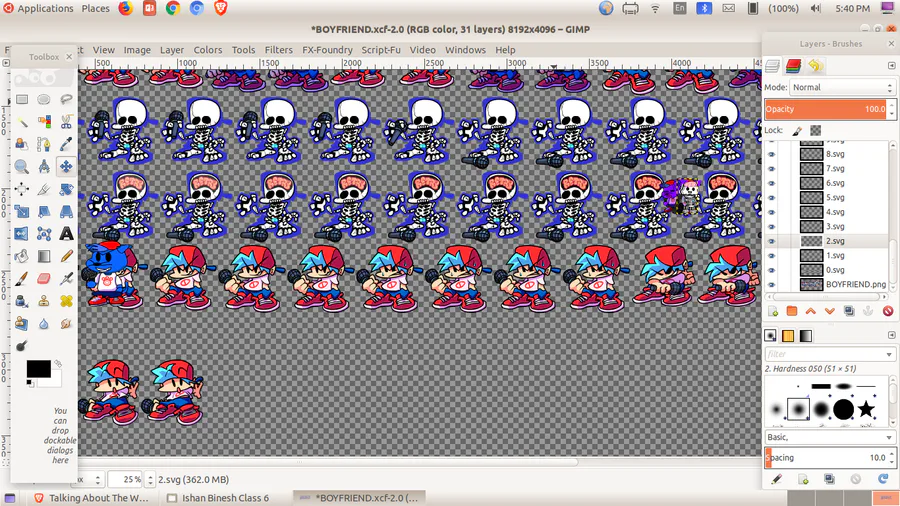Hide the 2.svg layer
900x506 pixels.
point(771,241)
